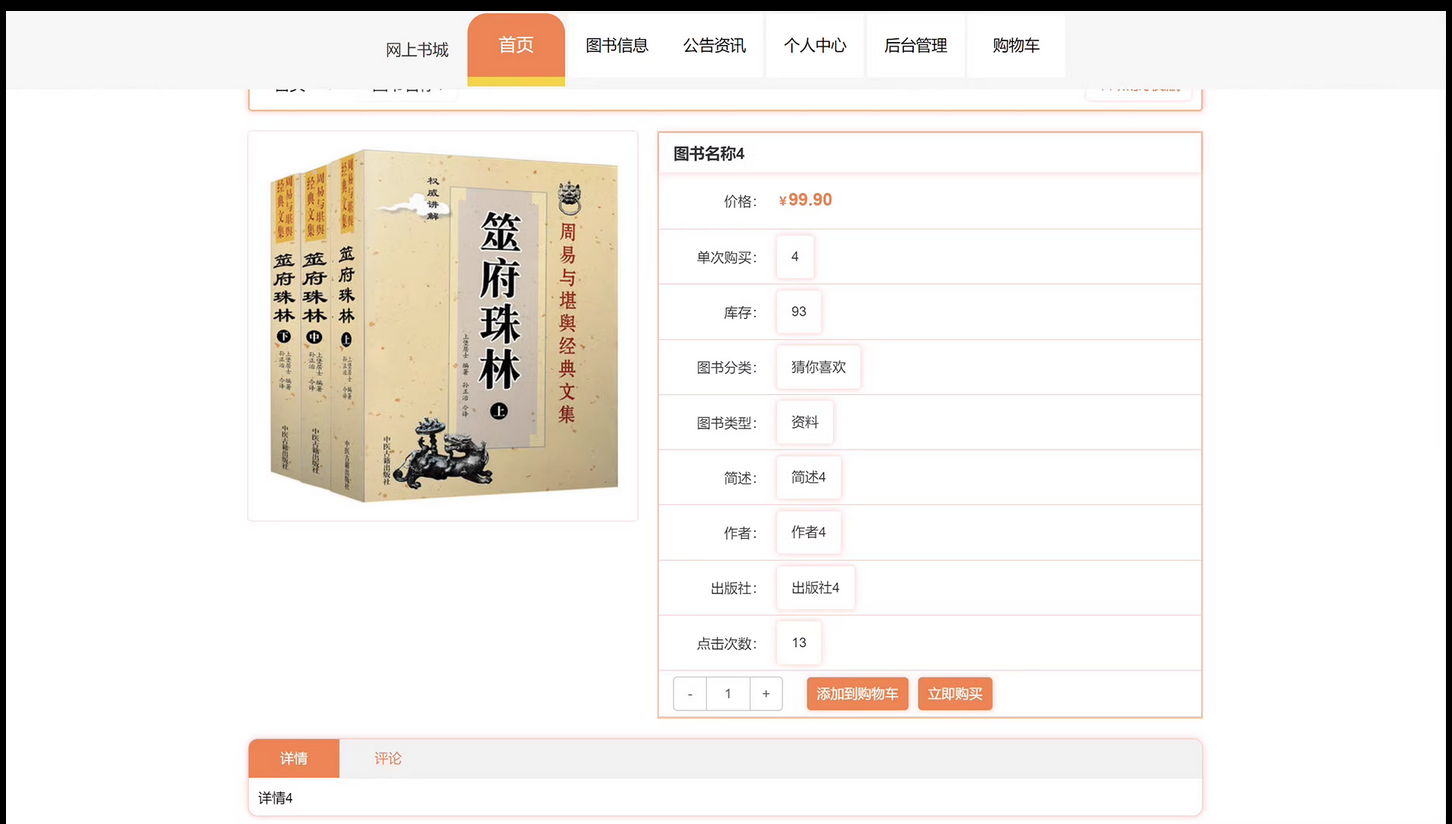Click the 详情4 description text

tap(276, 798)
